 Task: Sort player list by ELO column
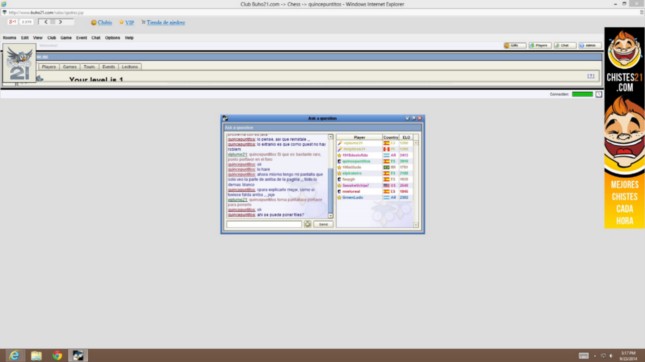(x=406, y=137)
